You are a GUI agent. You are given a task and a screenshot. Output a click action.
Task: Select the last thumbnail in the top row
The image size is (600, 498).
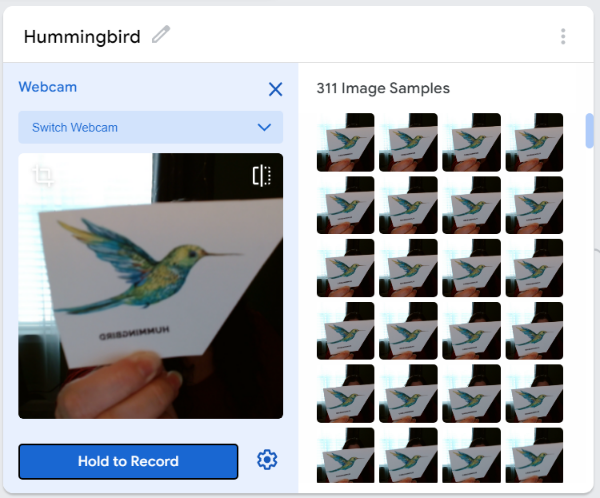534,142
